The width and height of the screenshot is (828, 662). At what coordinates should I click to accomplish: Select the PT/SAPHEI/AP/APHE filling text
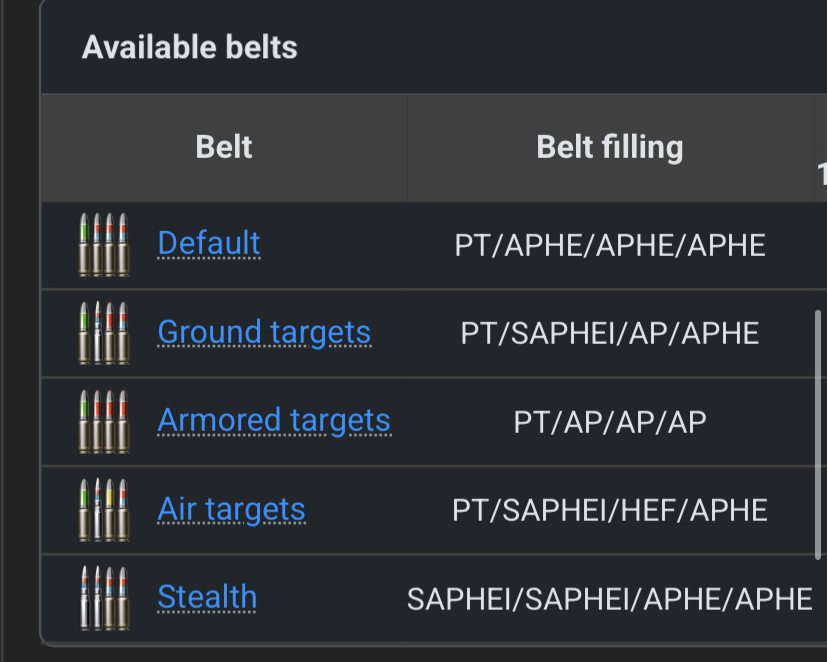pyautogui.click(x=610, y=333)
